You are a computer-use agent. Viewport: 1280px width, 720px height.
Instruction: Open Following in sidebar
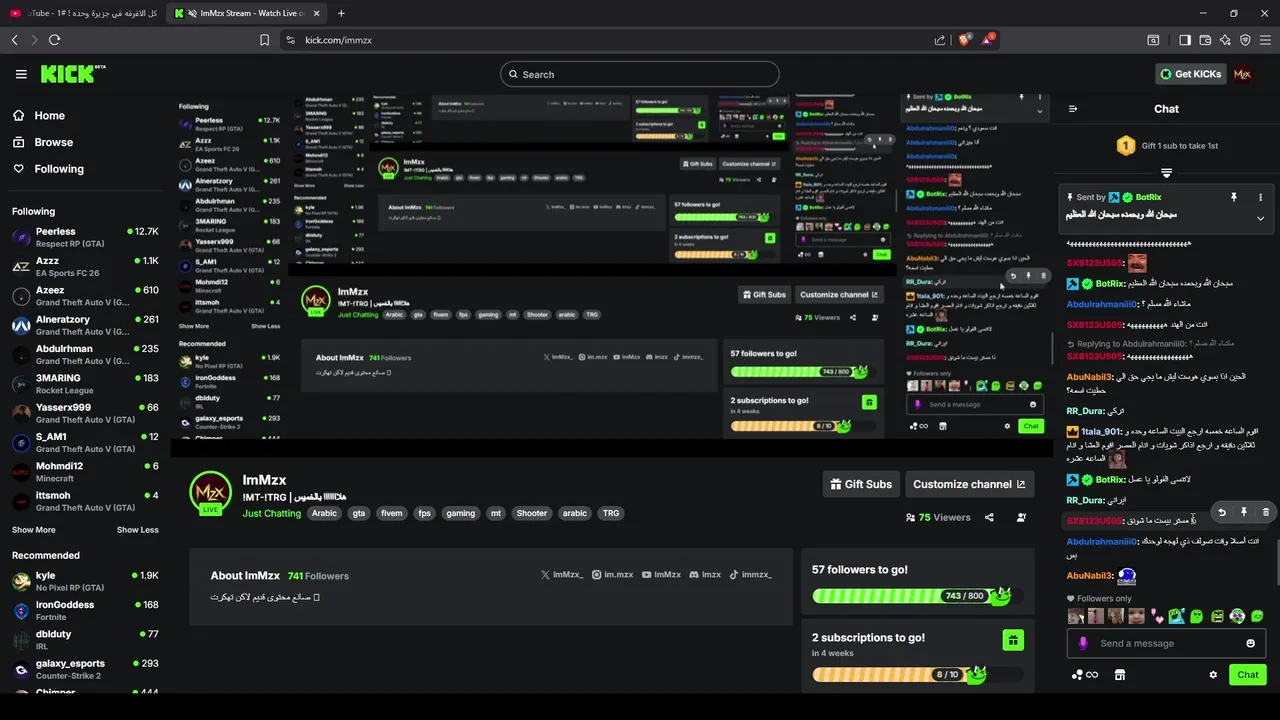49,169
